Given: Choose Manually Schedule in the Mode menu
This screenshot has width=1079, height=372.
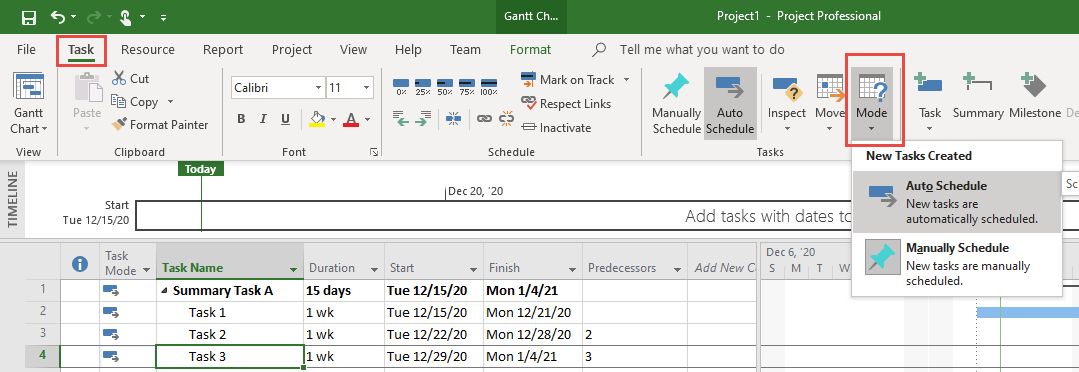Looking at the screenshot, I should pyautogui.click(x=956, y=264).
